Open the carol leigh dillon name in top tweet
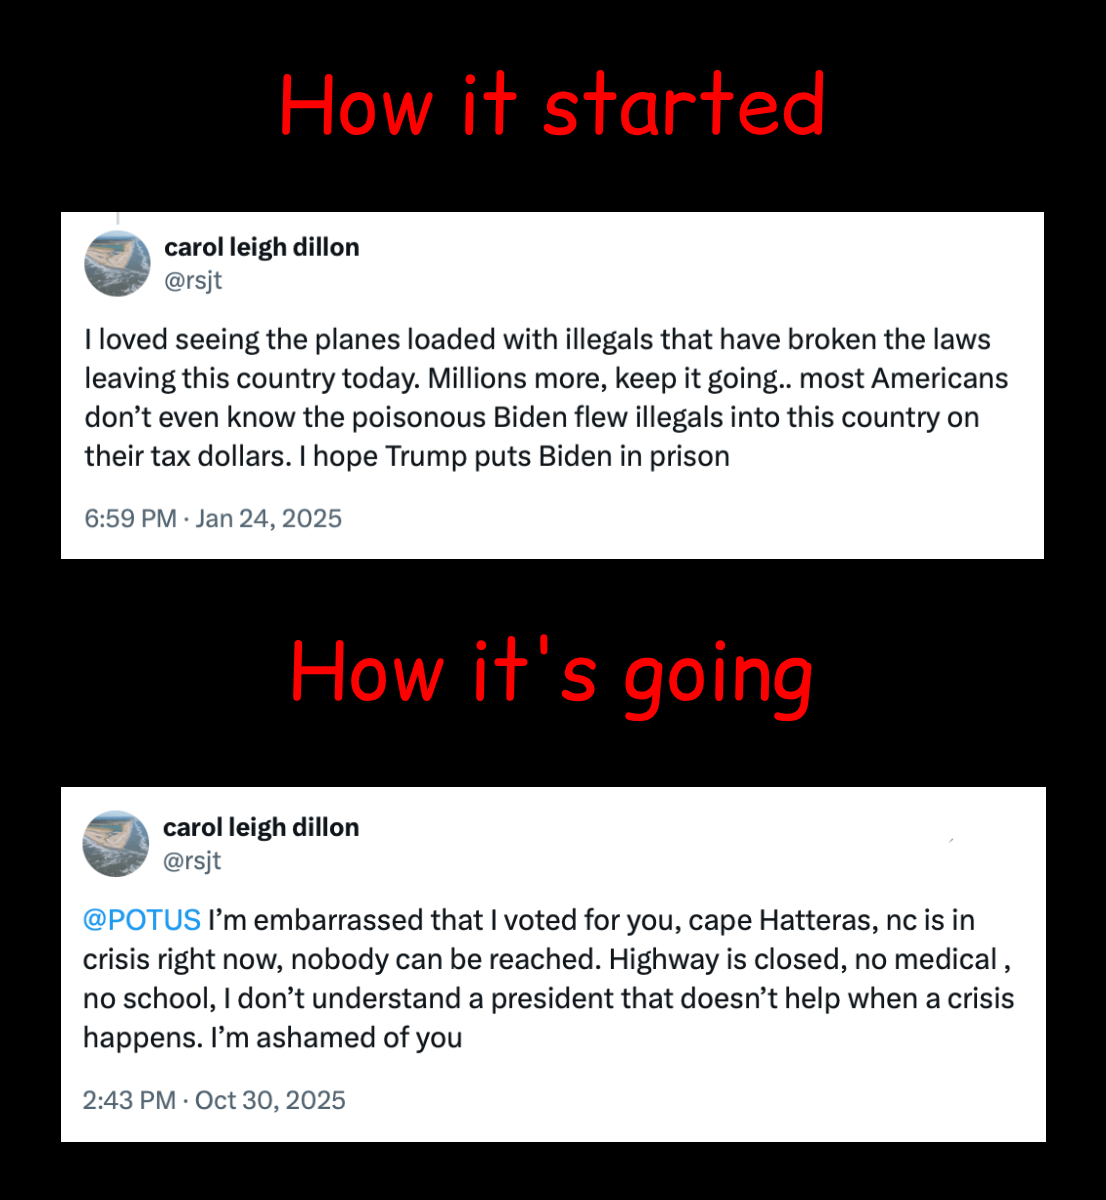 (x=261, y=247)
